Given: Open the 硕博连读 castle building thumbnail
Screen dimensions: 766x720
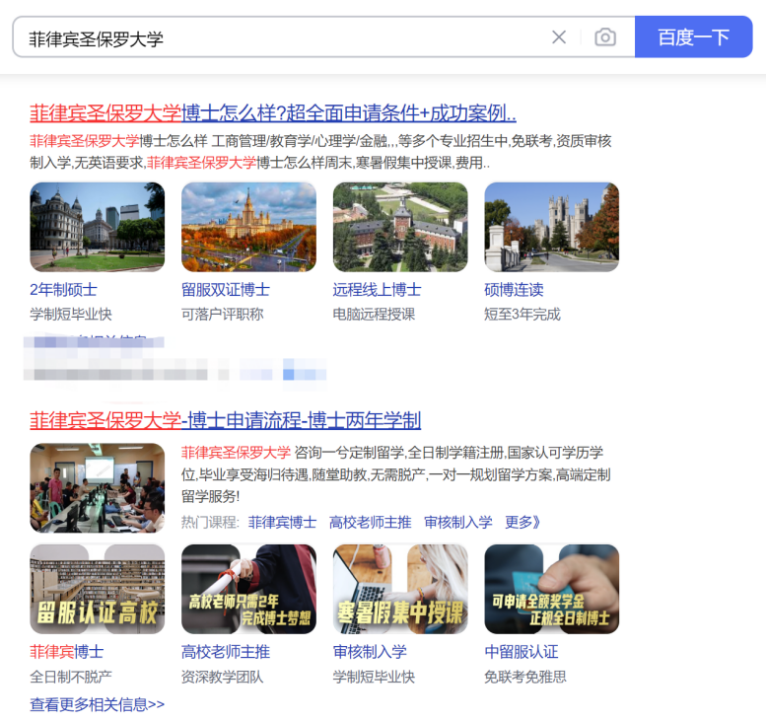Looking at the screenshot, I should 552,227.
